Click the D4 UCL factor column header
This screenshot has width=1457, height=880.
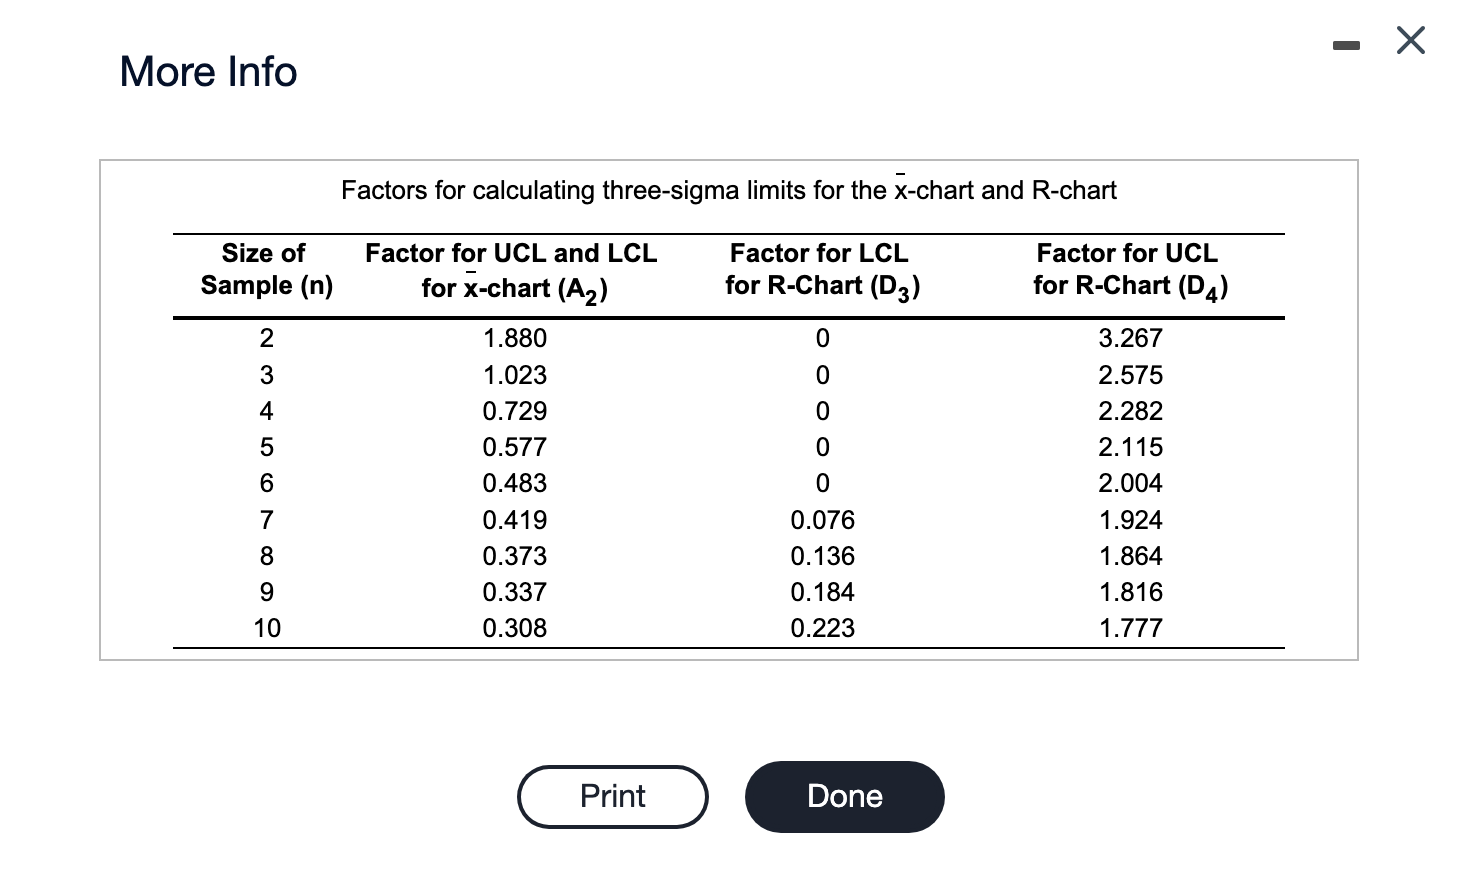1130,270
